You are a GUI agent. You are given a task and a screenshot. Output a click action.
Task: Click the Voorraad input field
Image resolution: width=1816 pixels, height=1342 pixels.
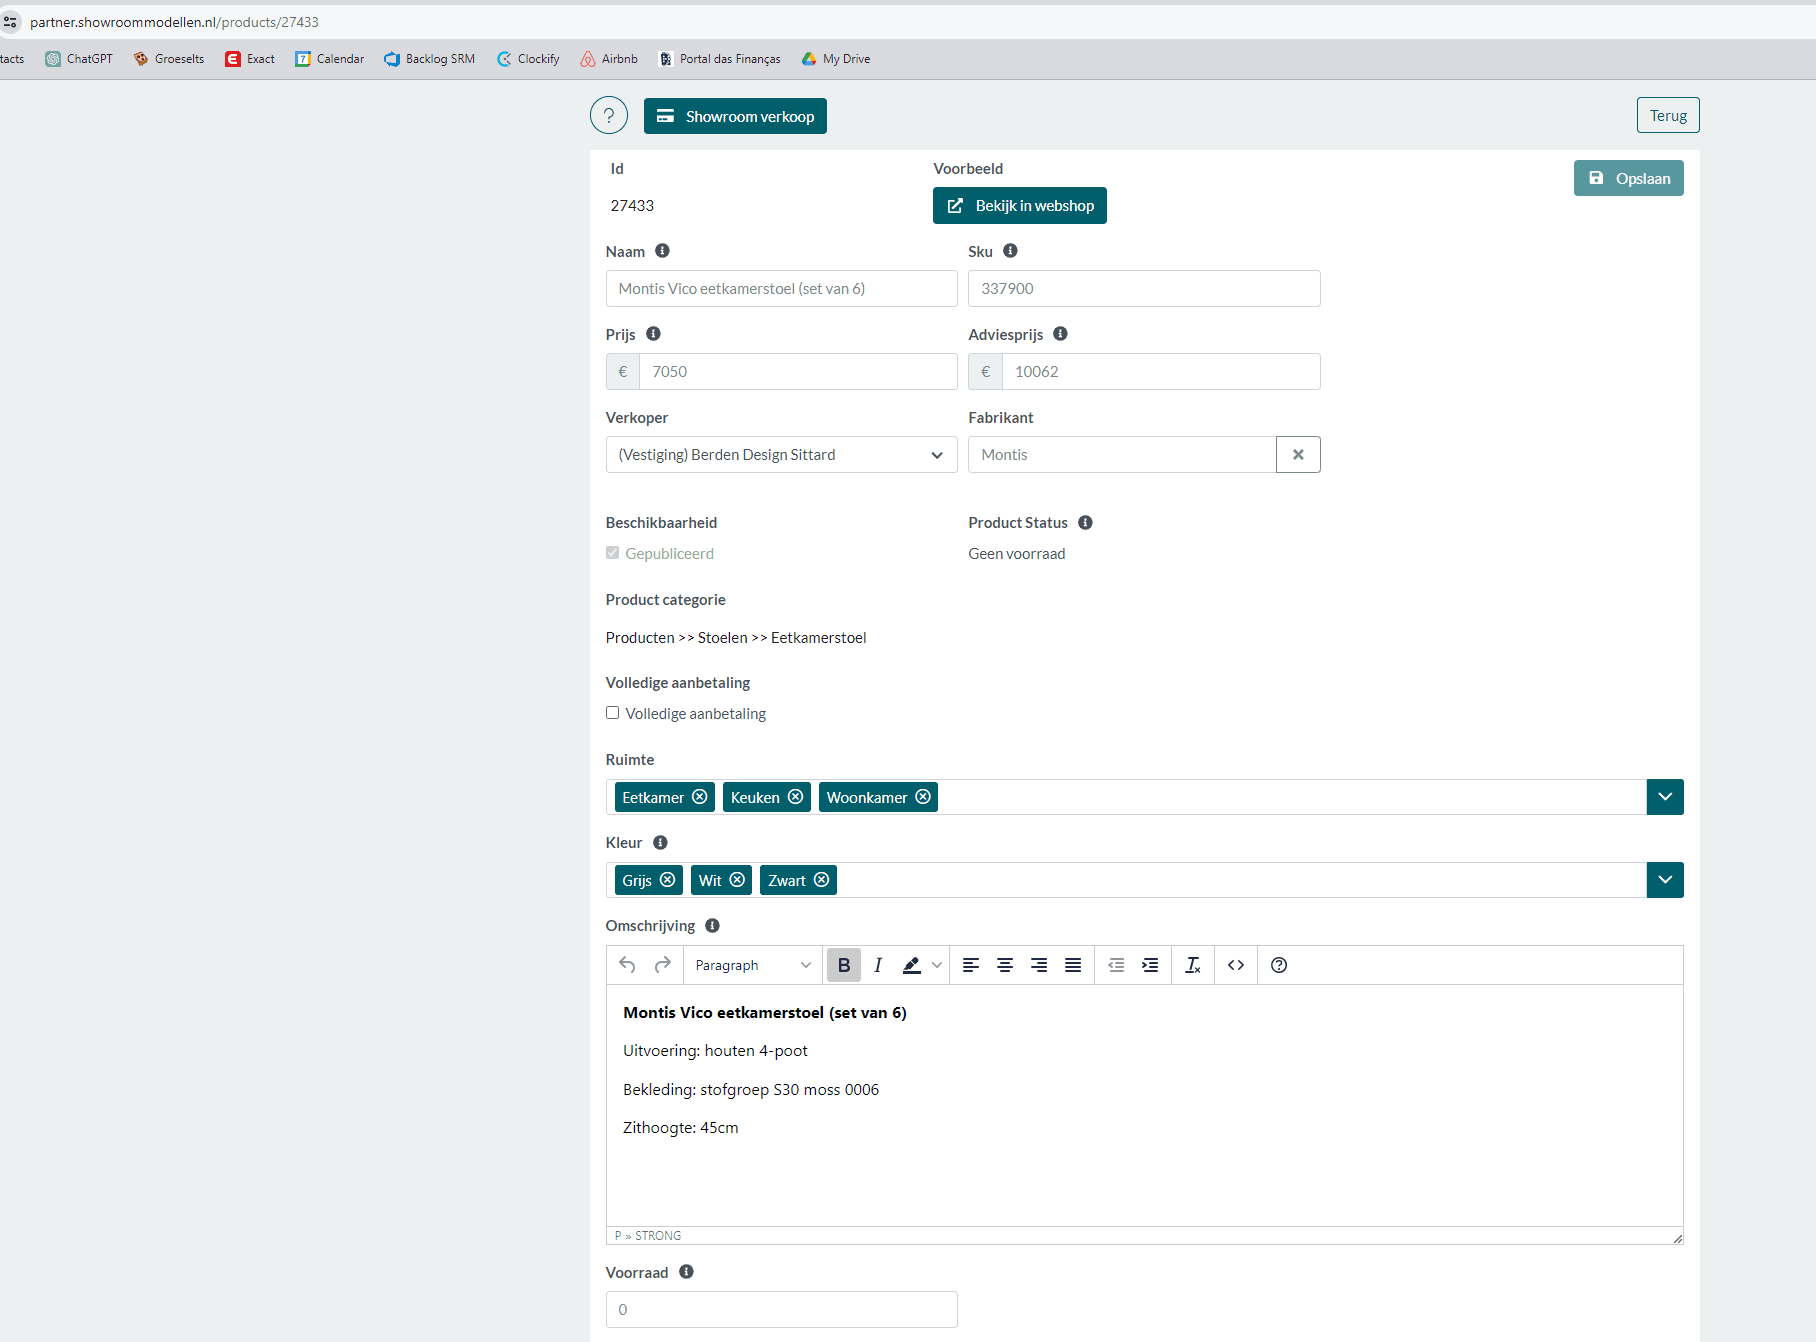(x=781, y=1309)
